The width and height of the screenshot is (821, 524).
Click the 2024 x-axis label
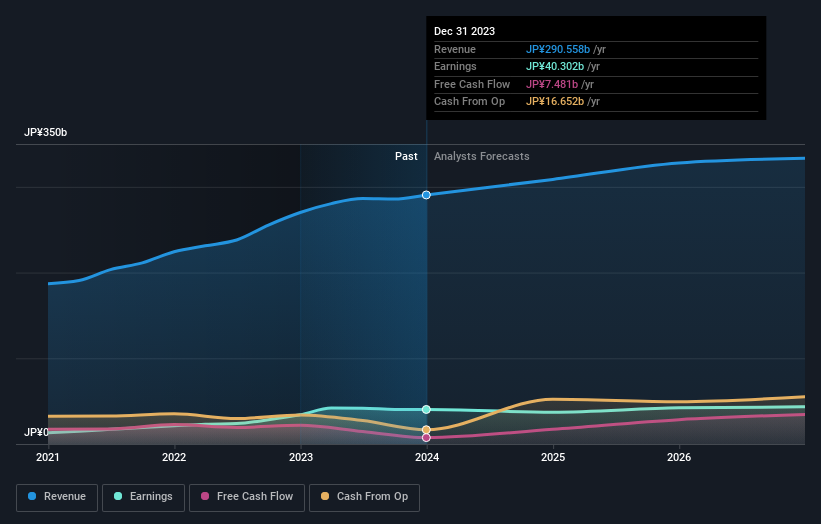[x=427, y=457]
